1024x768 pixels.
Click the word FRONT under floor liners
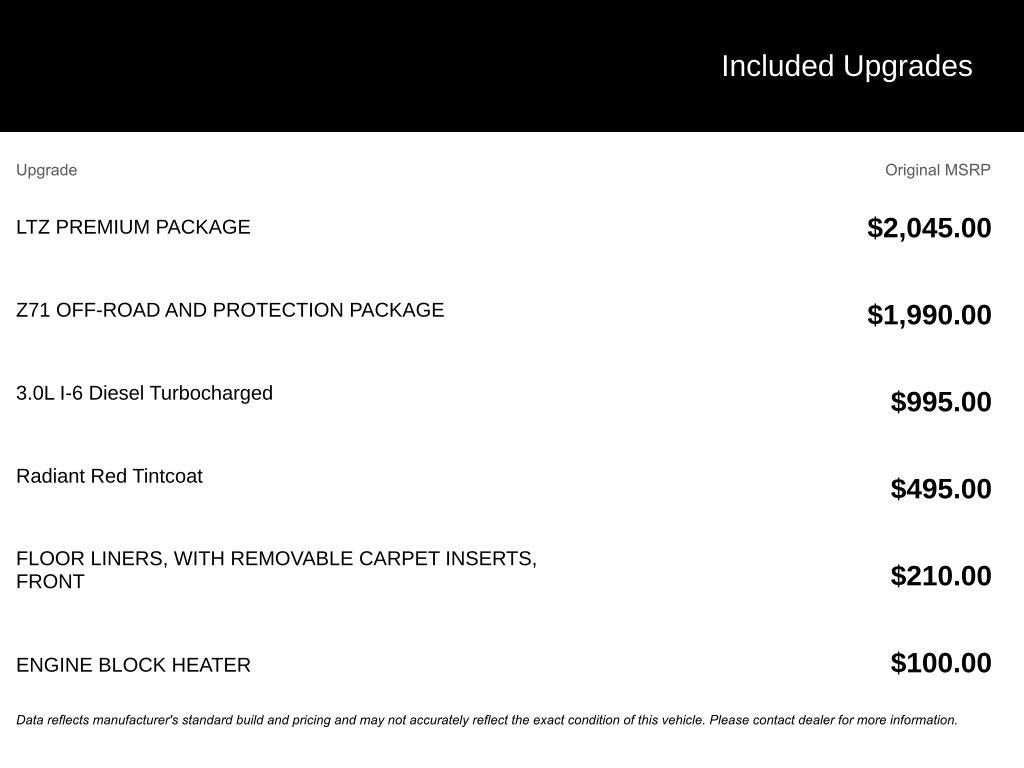pos(50,582)
